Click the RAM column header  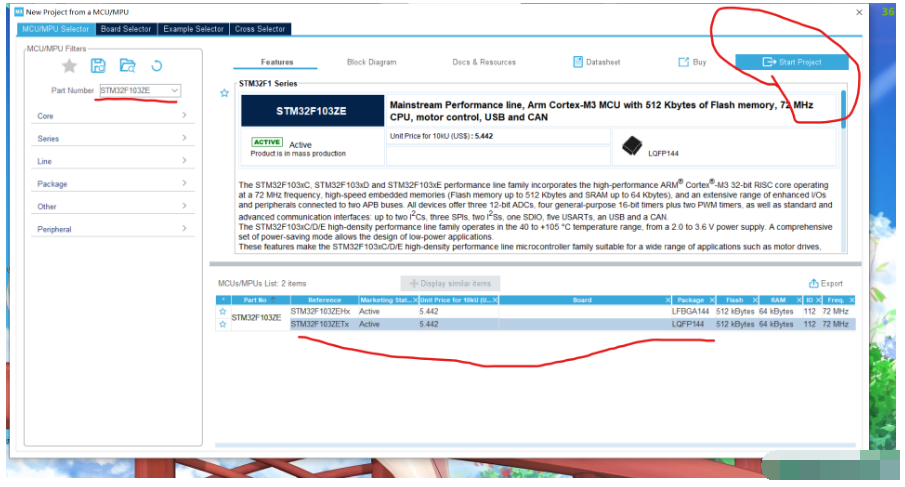coord(778,300)
